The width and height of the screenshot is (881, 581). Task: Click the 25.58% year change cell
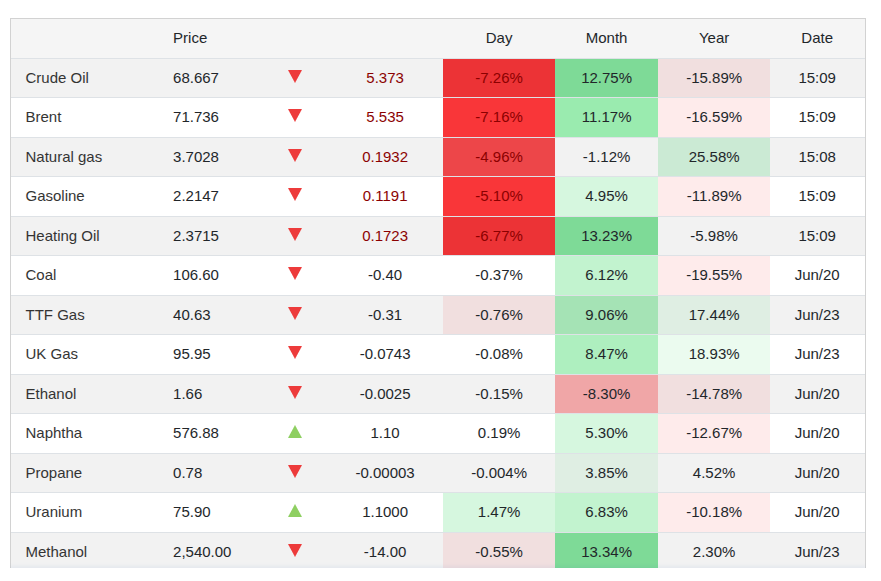[x=714, y=157]
